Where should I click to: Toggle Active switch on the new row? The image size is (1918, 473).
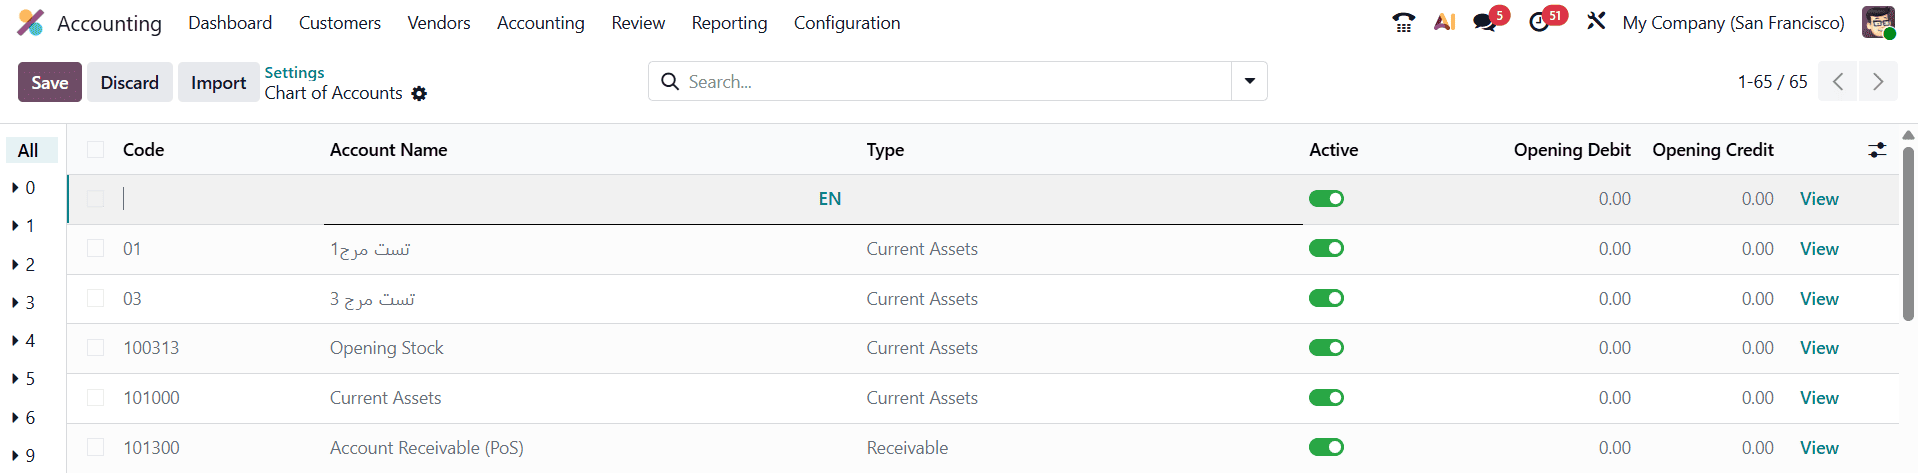pos(1326,199)
